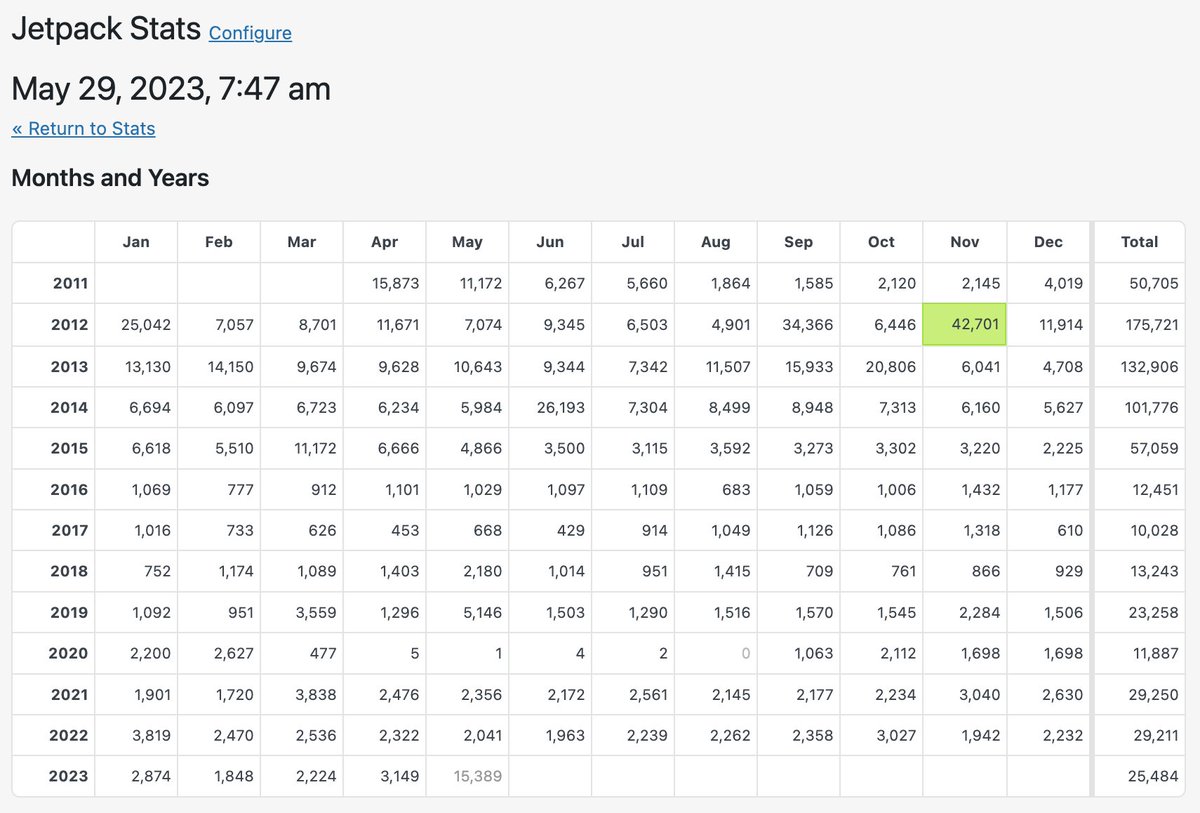Click the 20,806 October 2013 value
The image size is (1200, 813).
pos(891,367)
